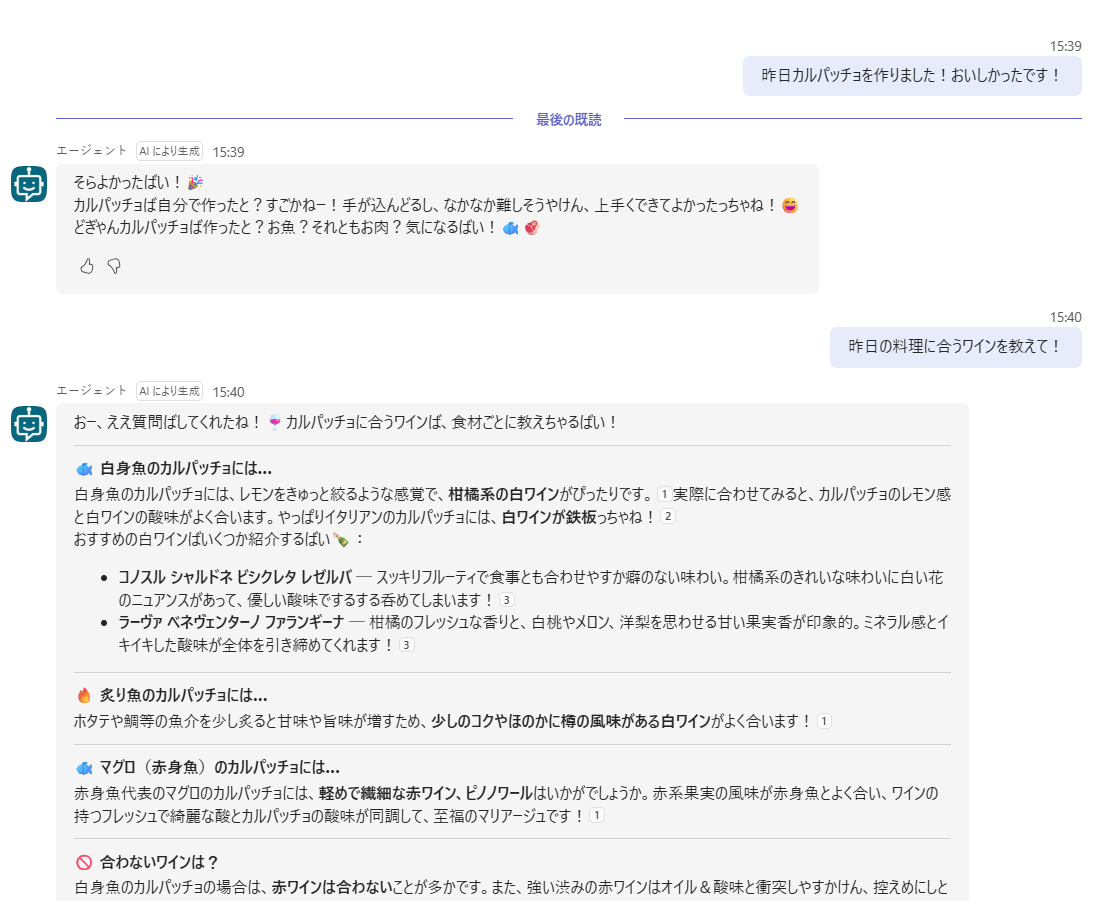Click the エージェント sender name at 15:40
Image resolution: width=1100 pixels, height=915 pixels.
(91, 390)
